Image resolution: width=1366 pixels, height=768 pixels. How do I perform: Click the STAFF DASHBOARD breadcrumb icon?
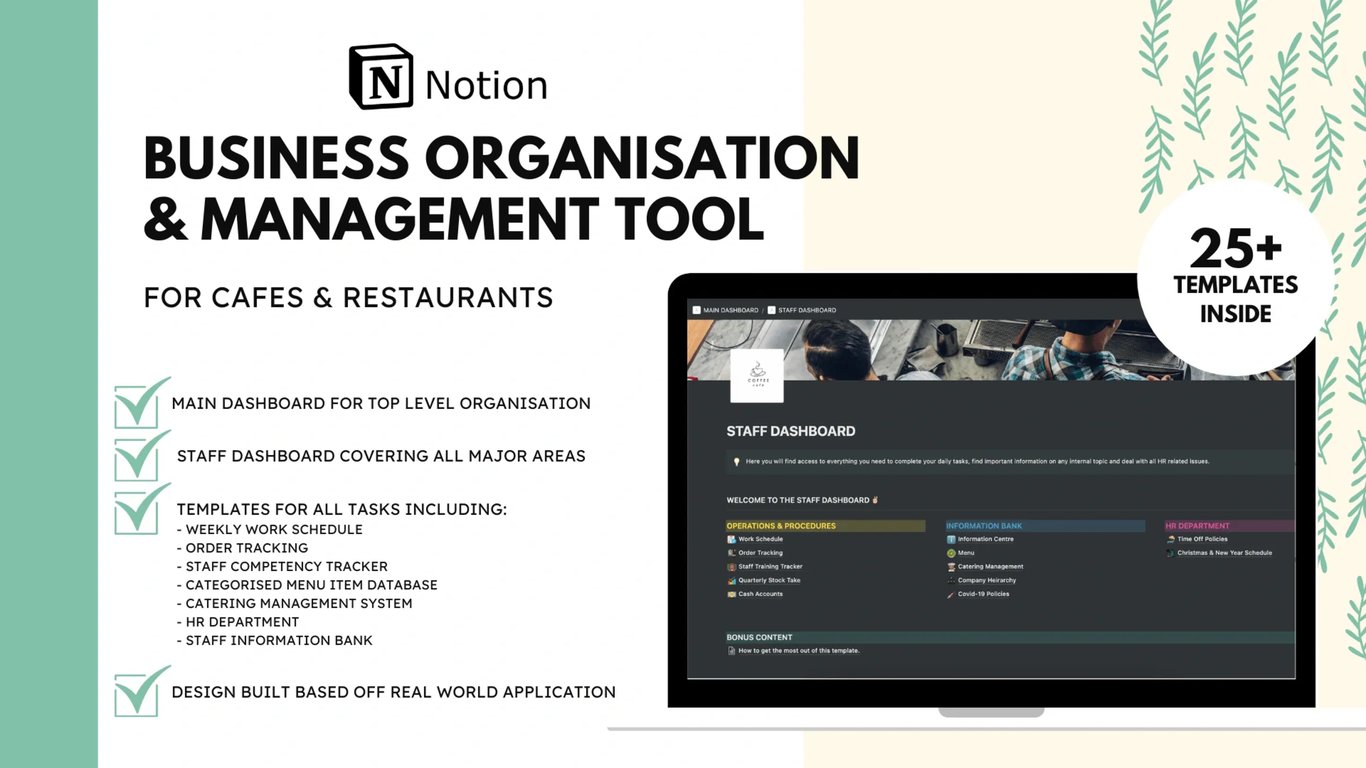point(771,310)
